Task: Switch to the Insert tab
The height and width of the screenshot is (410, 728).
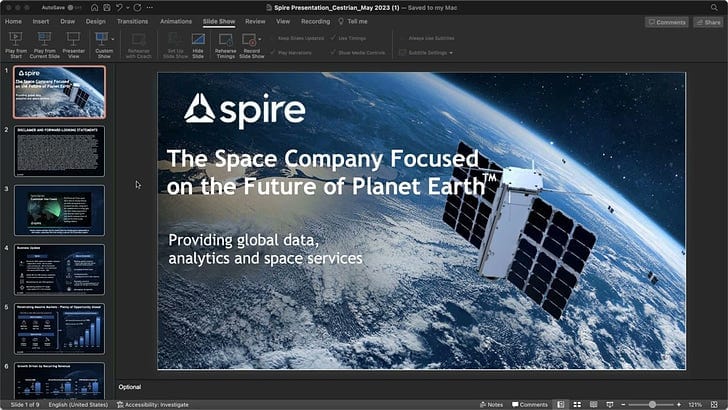Action: pyautogui.click(x=41, y=21)
